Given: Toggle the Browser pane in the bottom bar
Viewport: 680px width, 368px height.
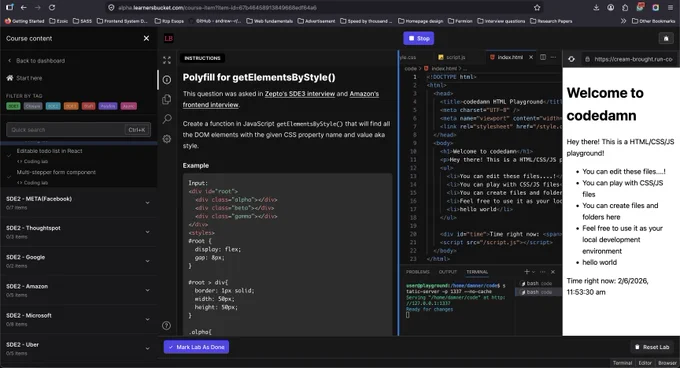Looking at the screenshot, I should click(667, 363).
